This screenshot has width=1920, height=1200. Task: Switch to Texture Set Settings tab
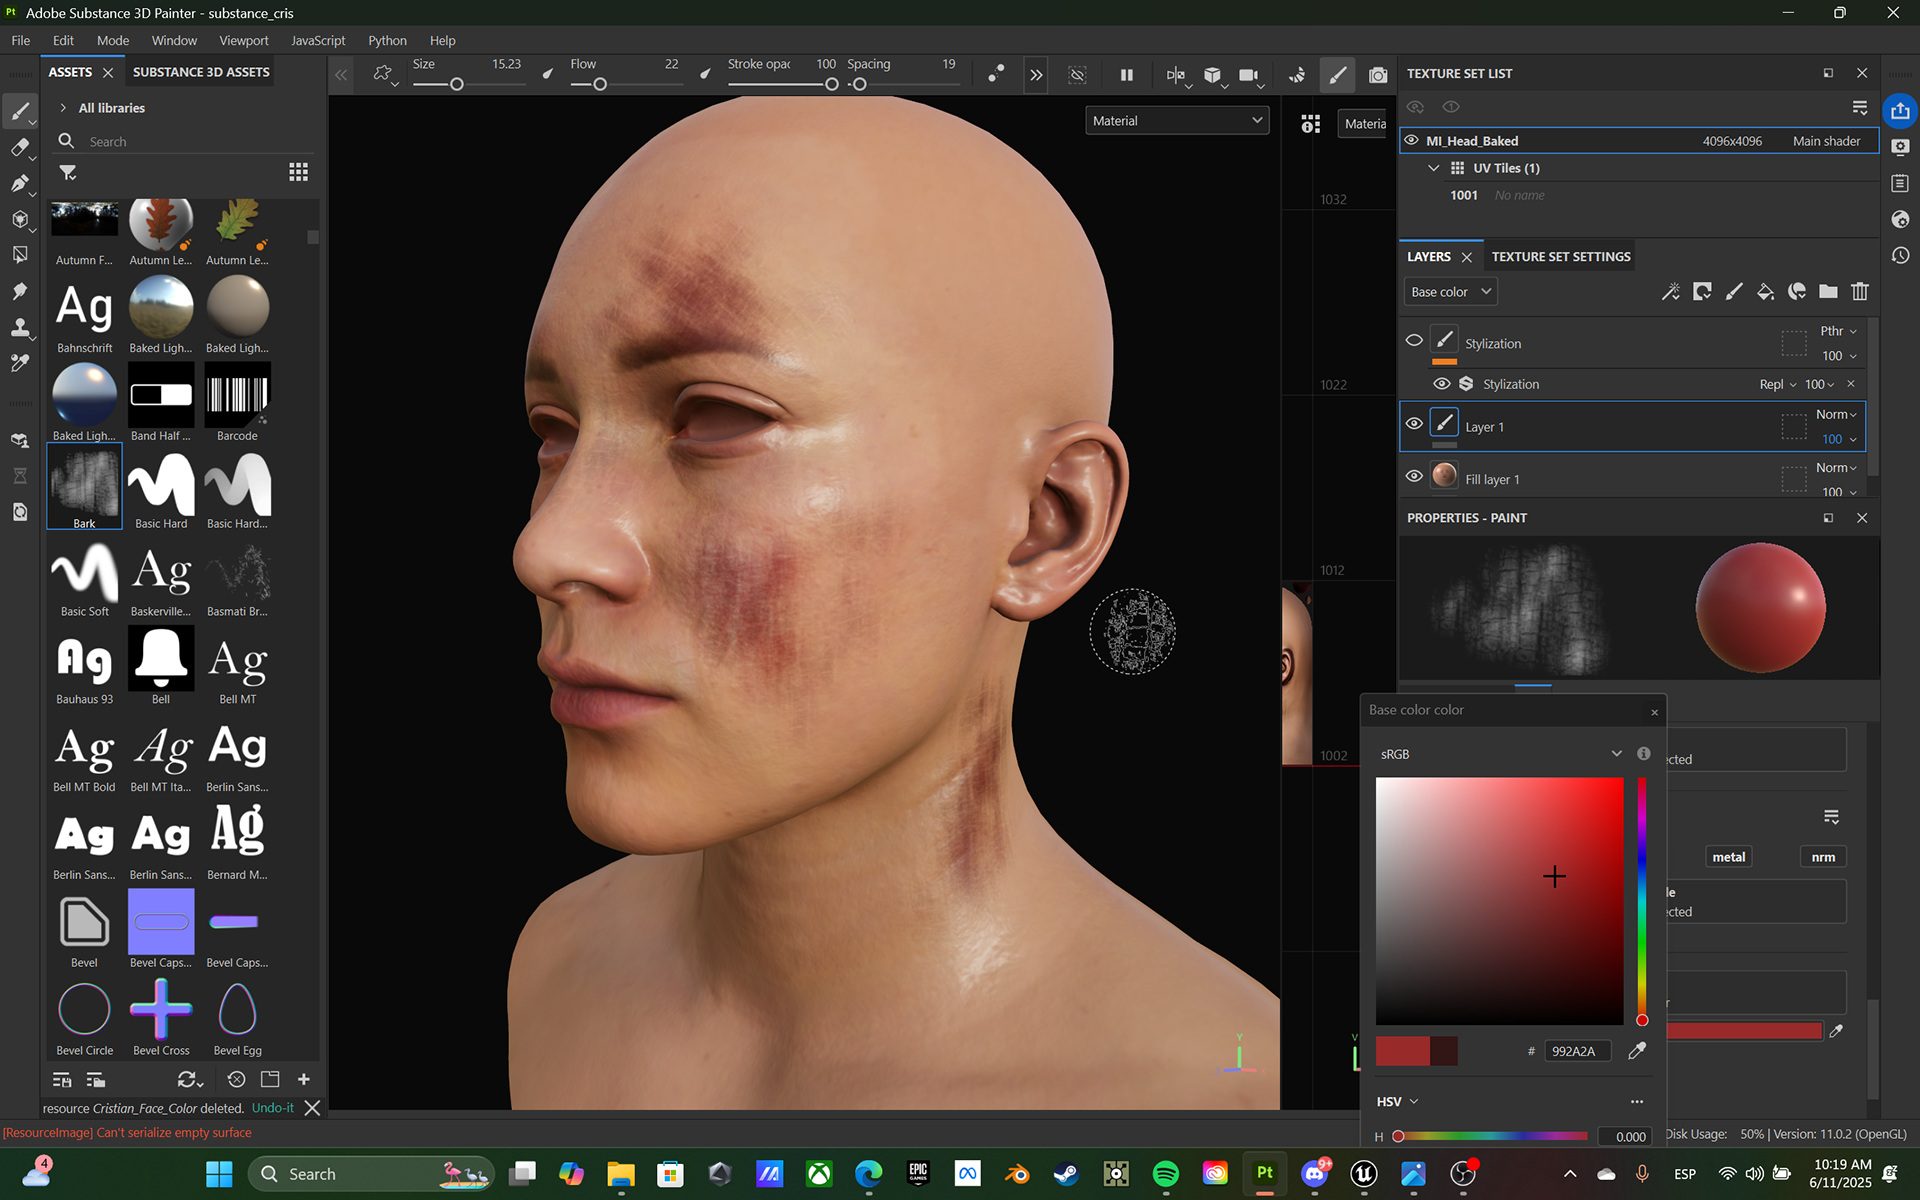[1560, 257]
